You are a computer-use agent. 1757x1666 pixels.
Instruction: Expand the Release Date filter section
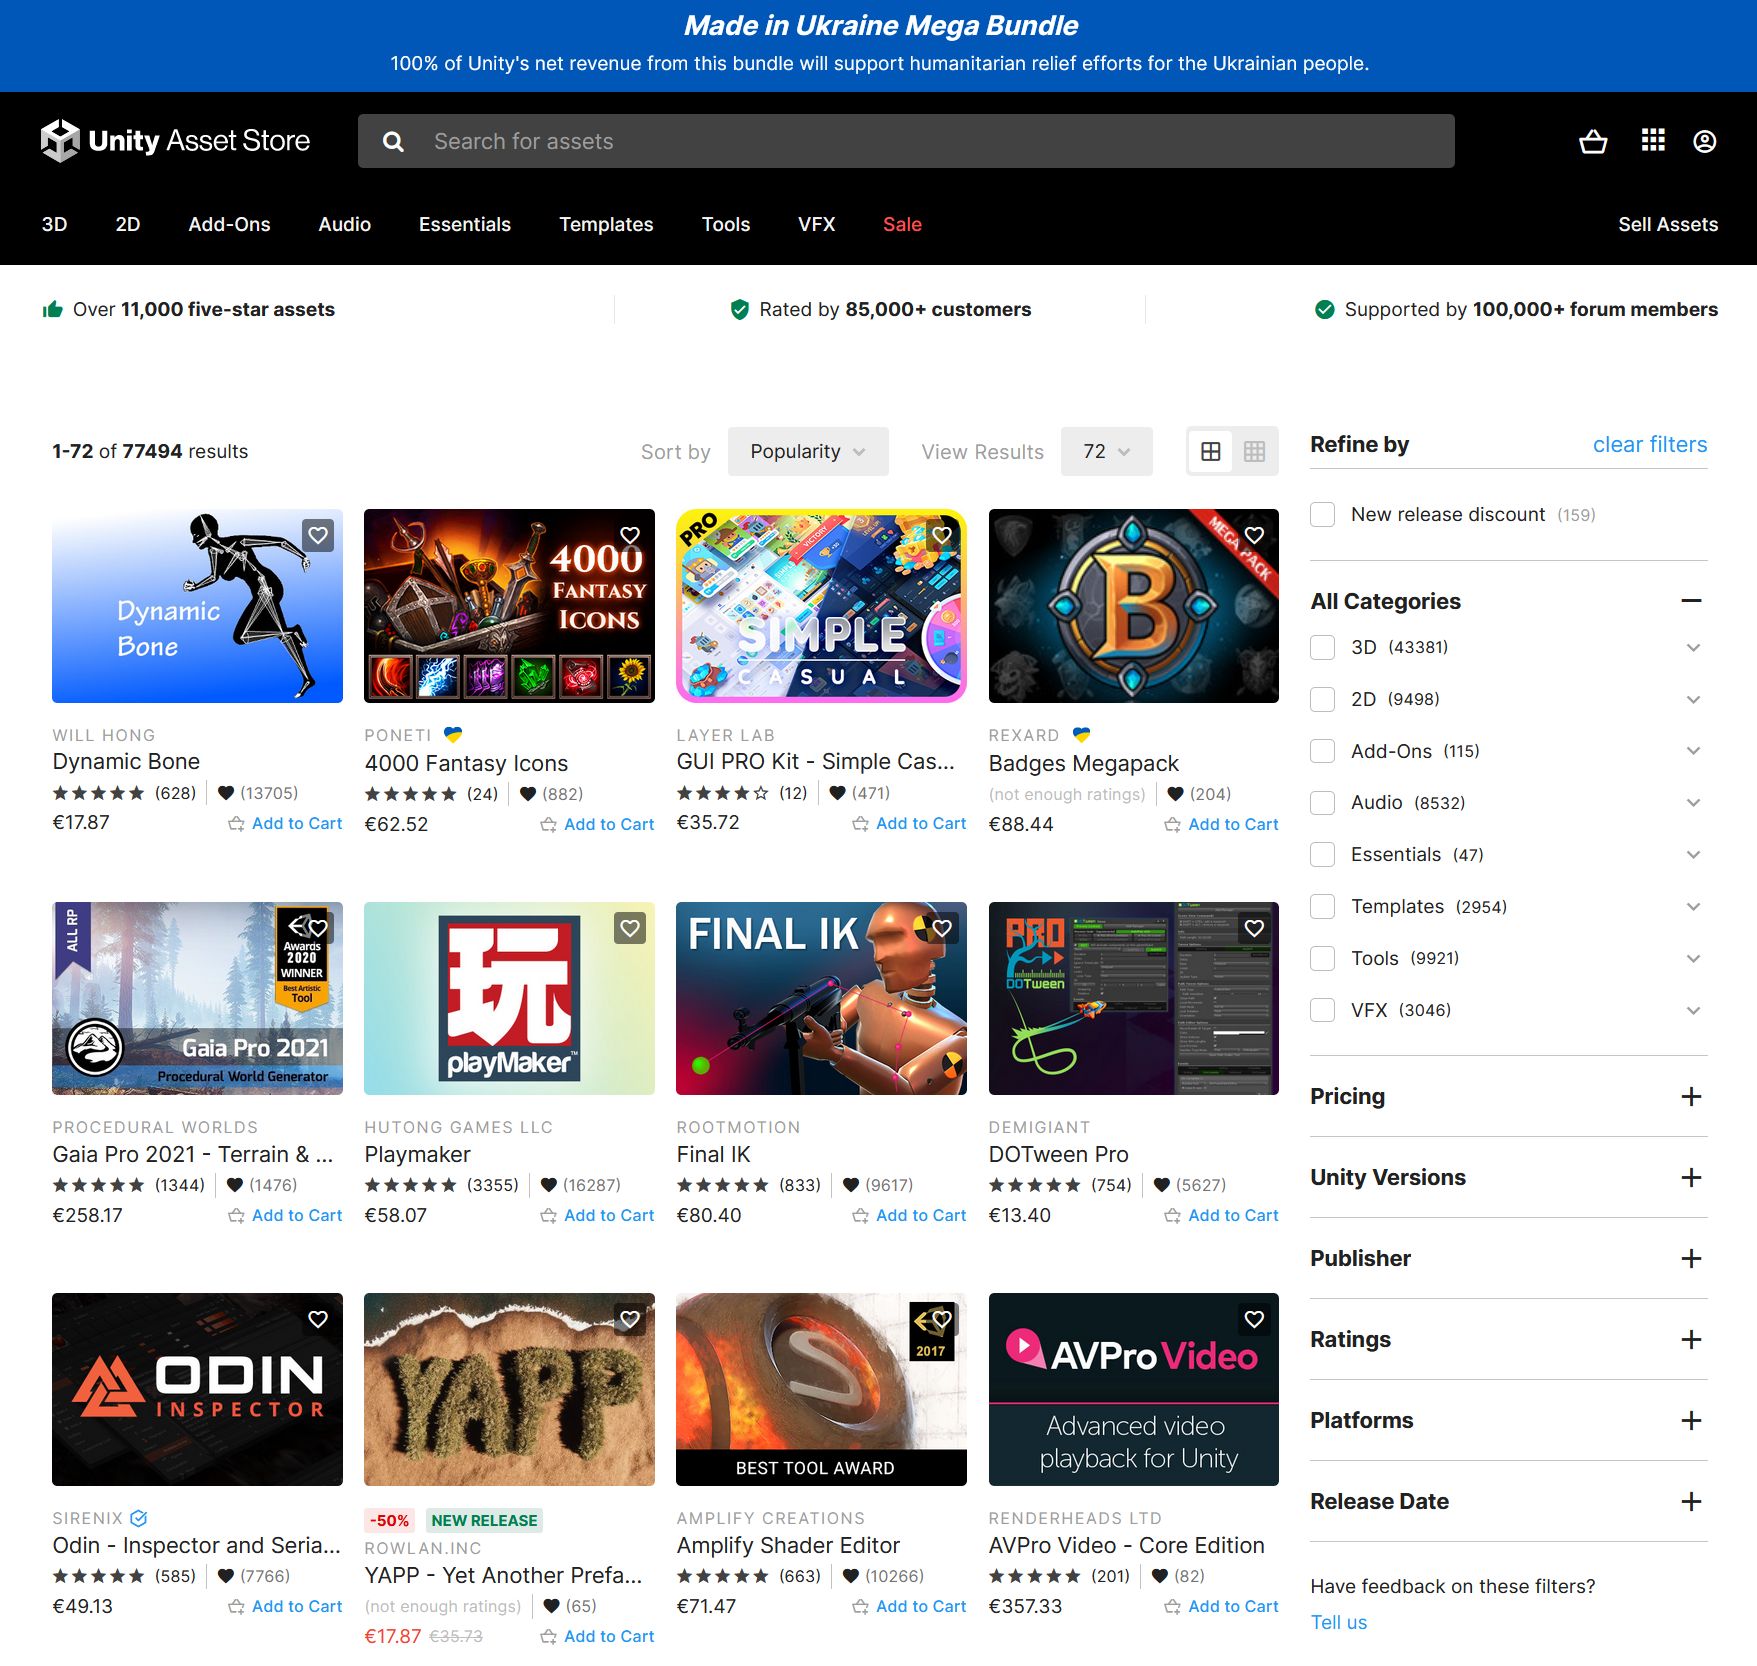(1691, 1501)
